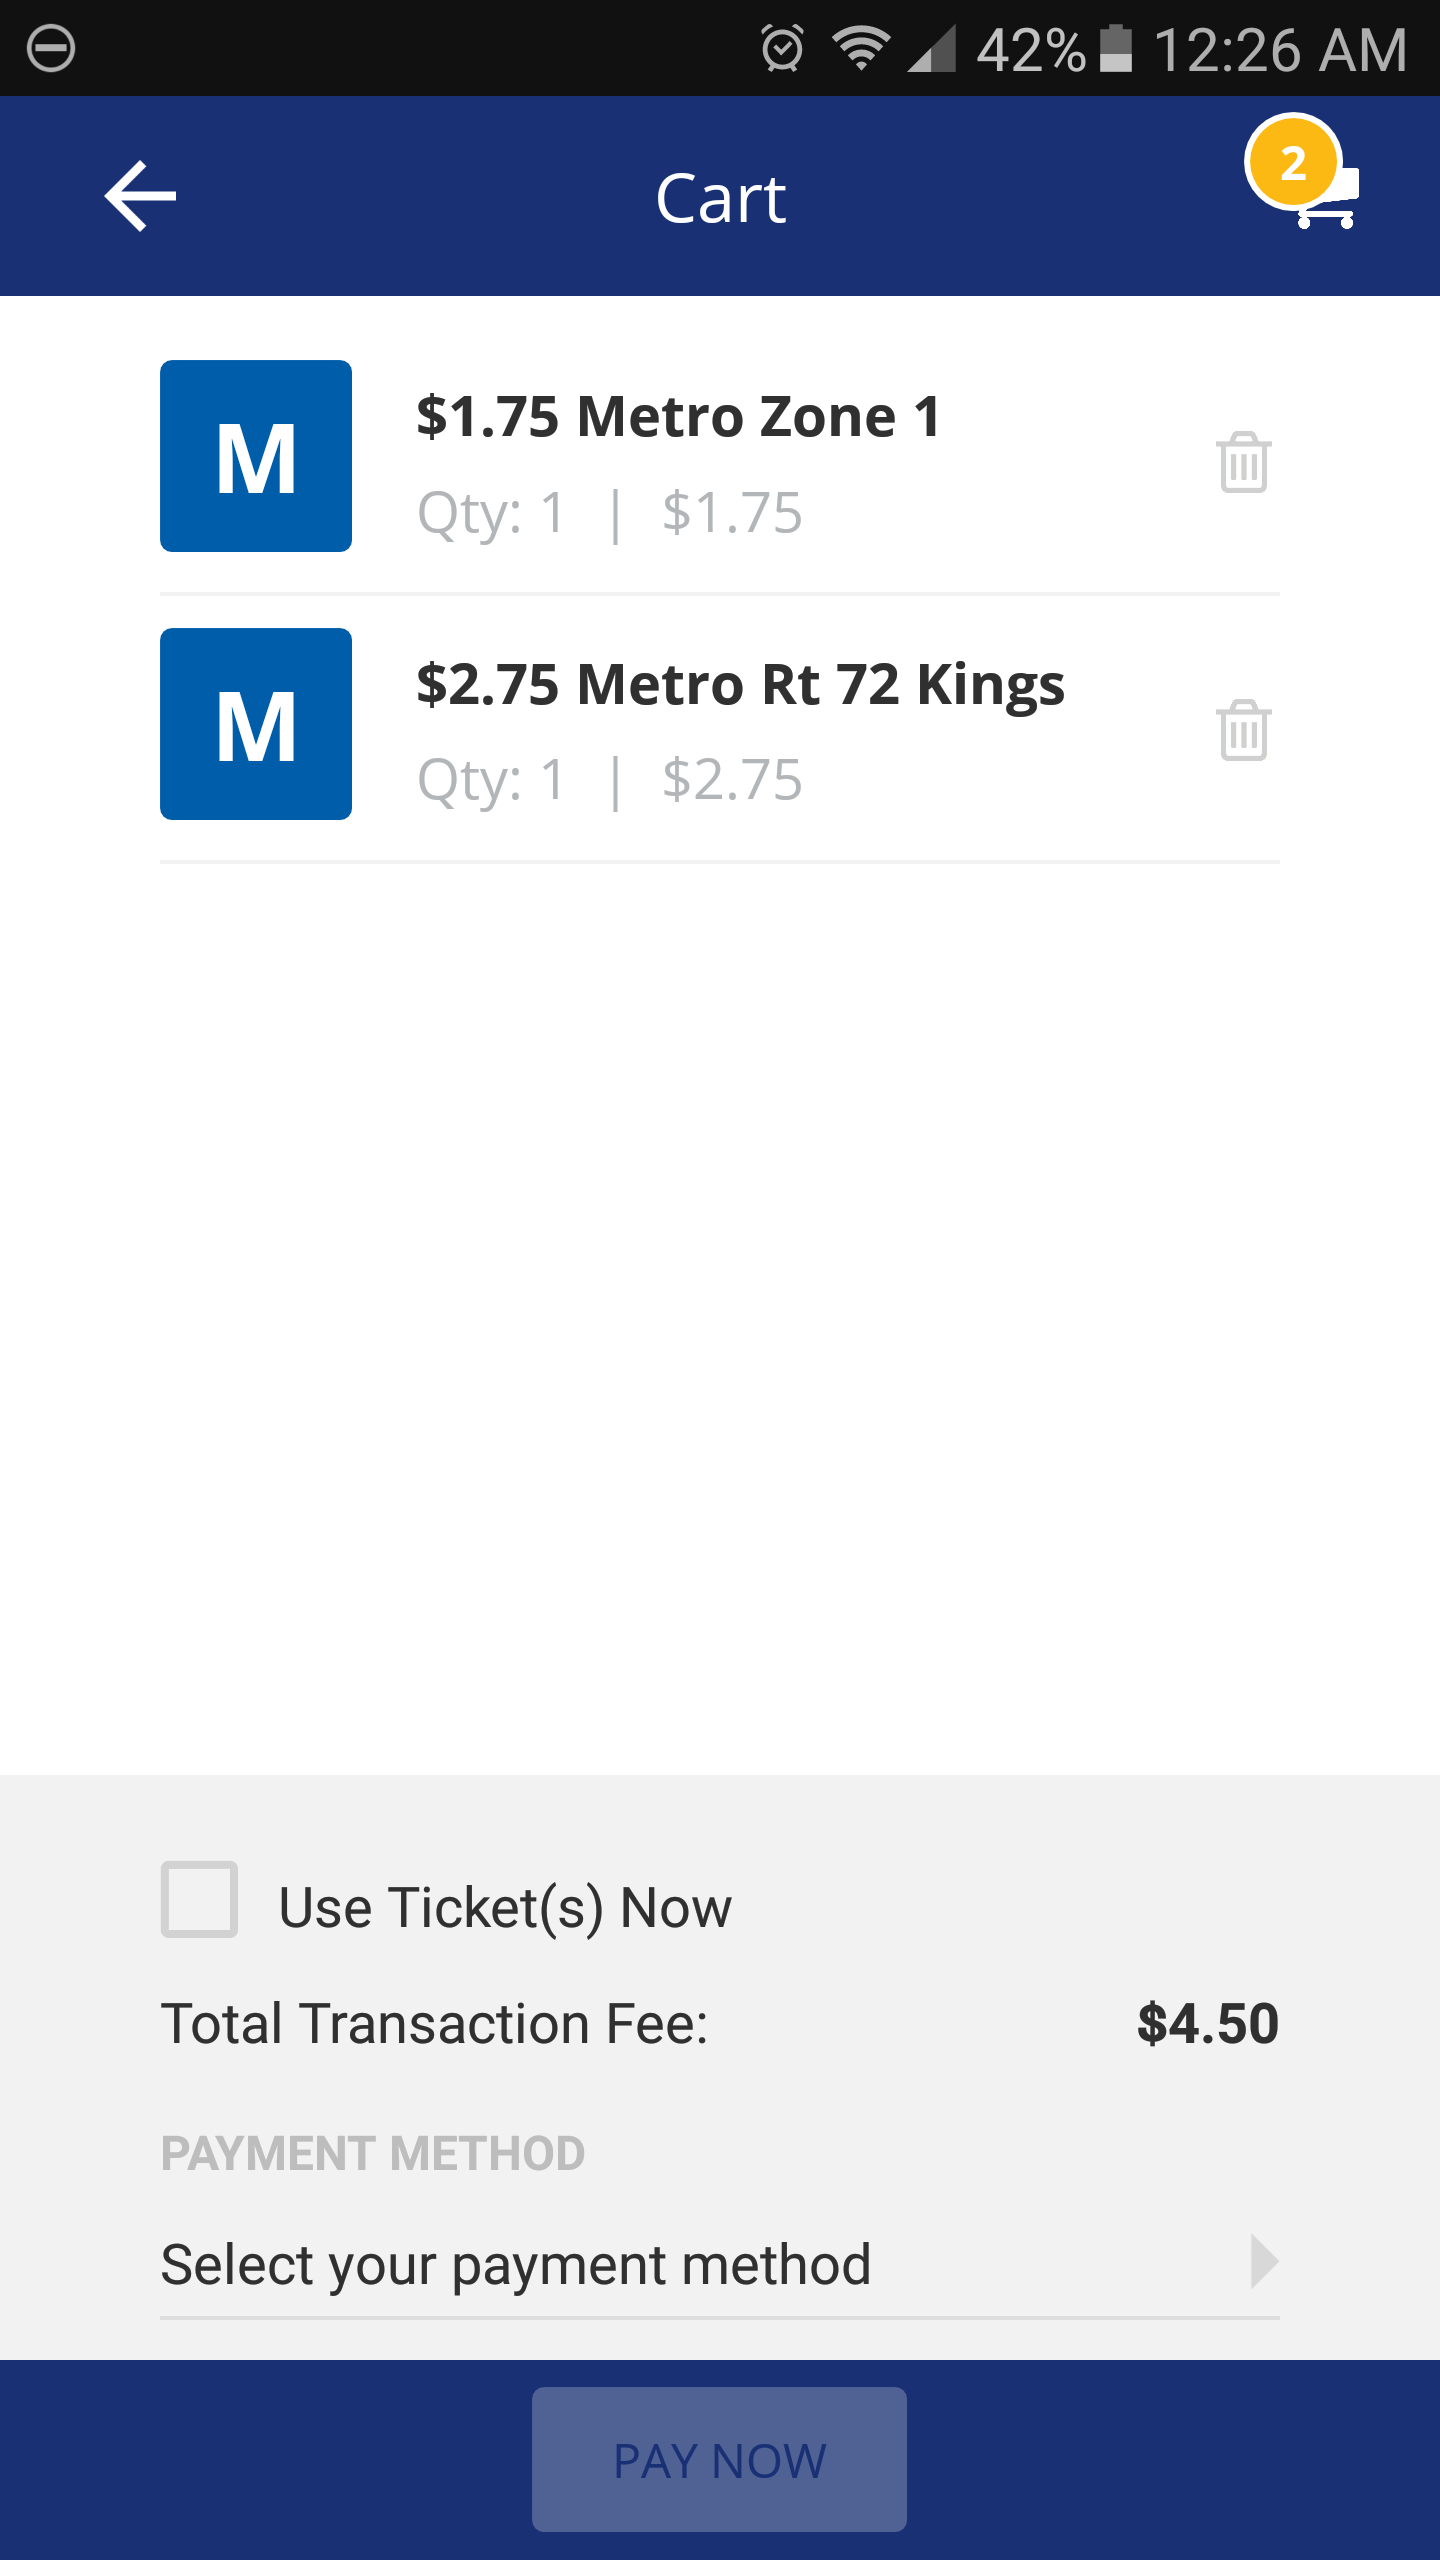Click the PAY NOW button

tap(719, 2460)
